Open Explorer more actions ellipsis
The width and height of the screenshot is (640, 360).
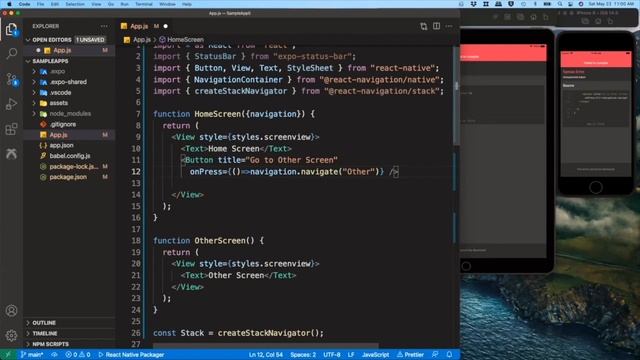104,26
